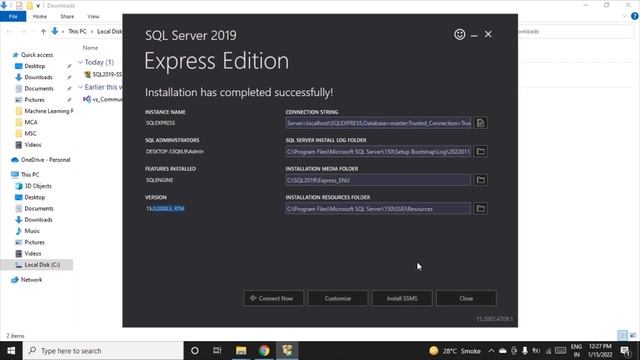Screen dimensions: 640x360
Task: Open the SQL Server install log folder icon
Action: 480,151
